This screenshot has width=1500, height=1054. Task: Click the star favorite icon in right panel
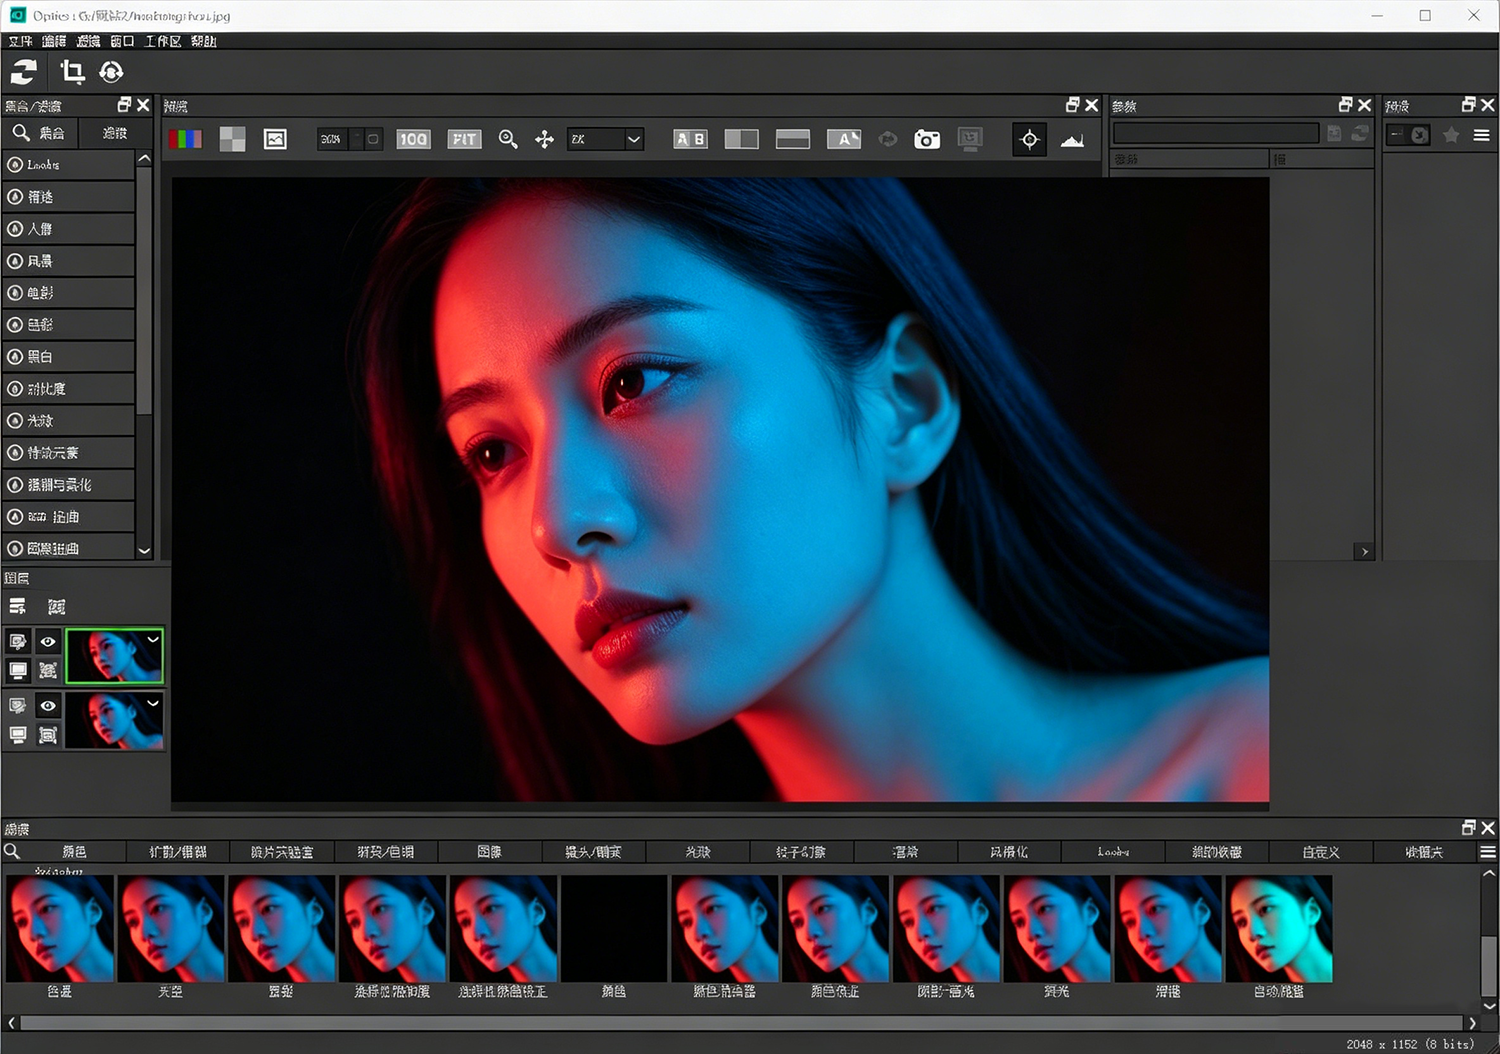[x=1451, y=134]
